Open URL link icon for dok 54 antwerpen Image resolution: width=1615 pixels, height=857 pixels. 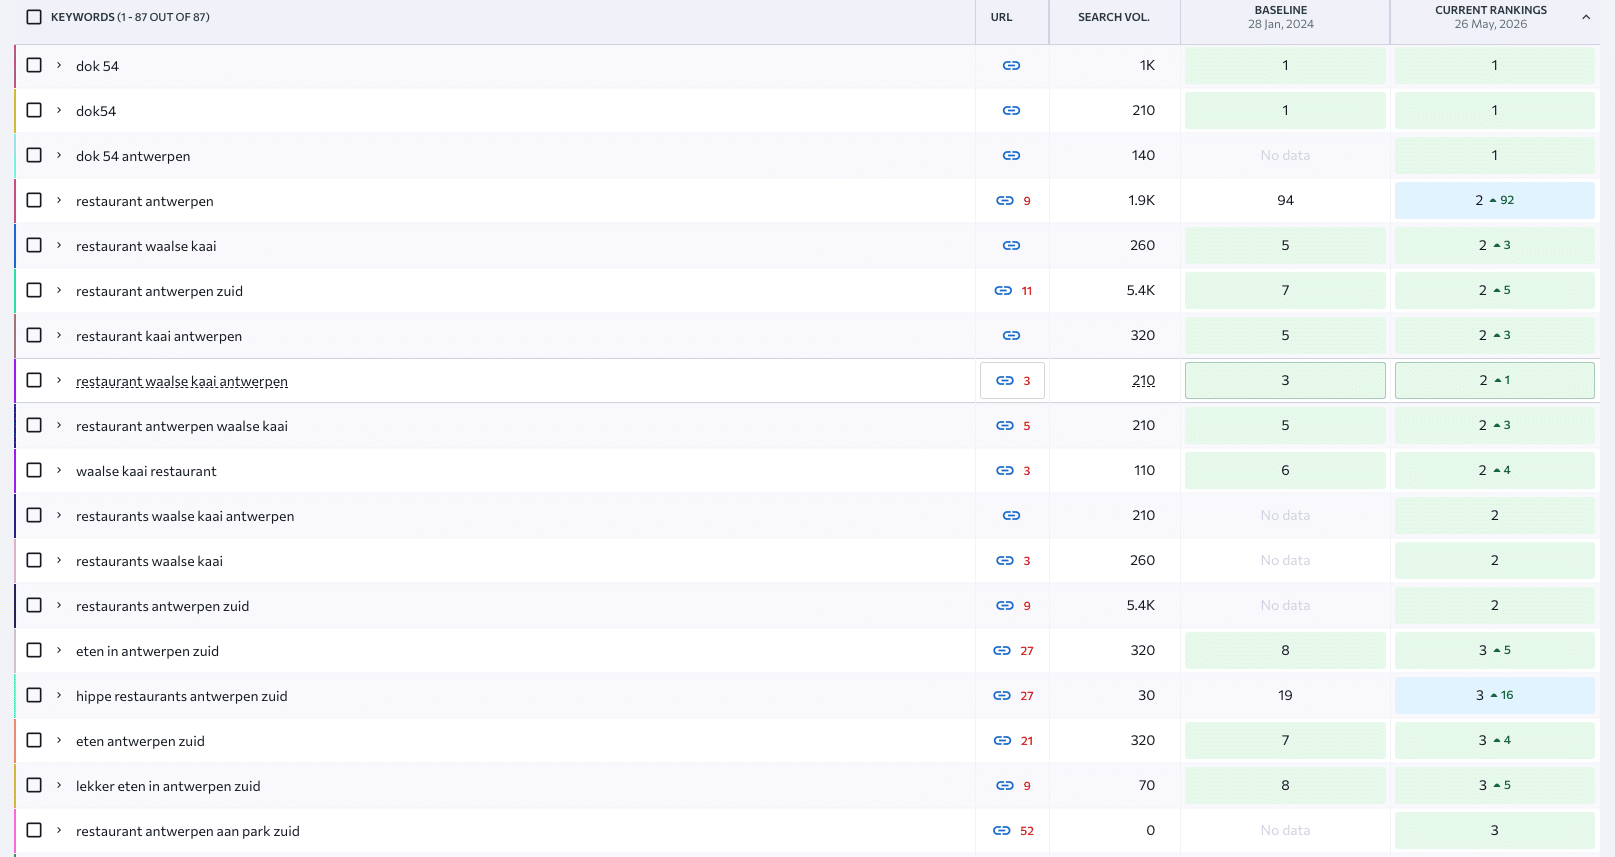pos(1011,156)
